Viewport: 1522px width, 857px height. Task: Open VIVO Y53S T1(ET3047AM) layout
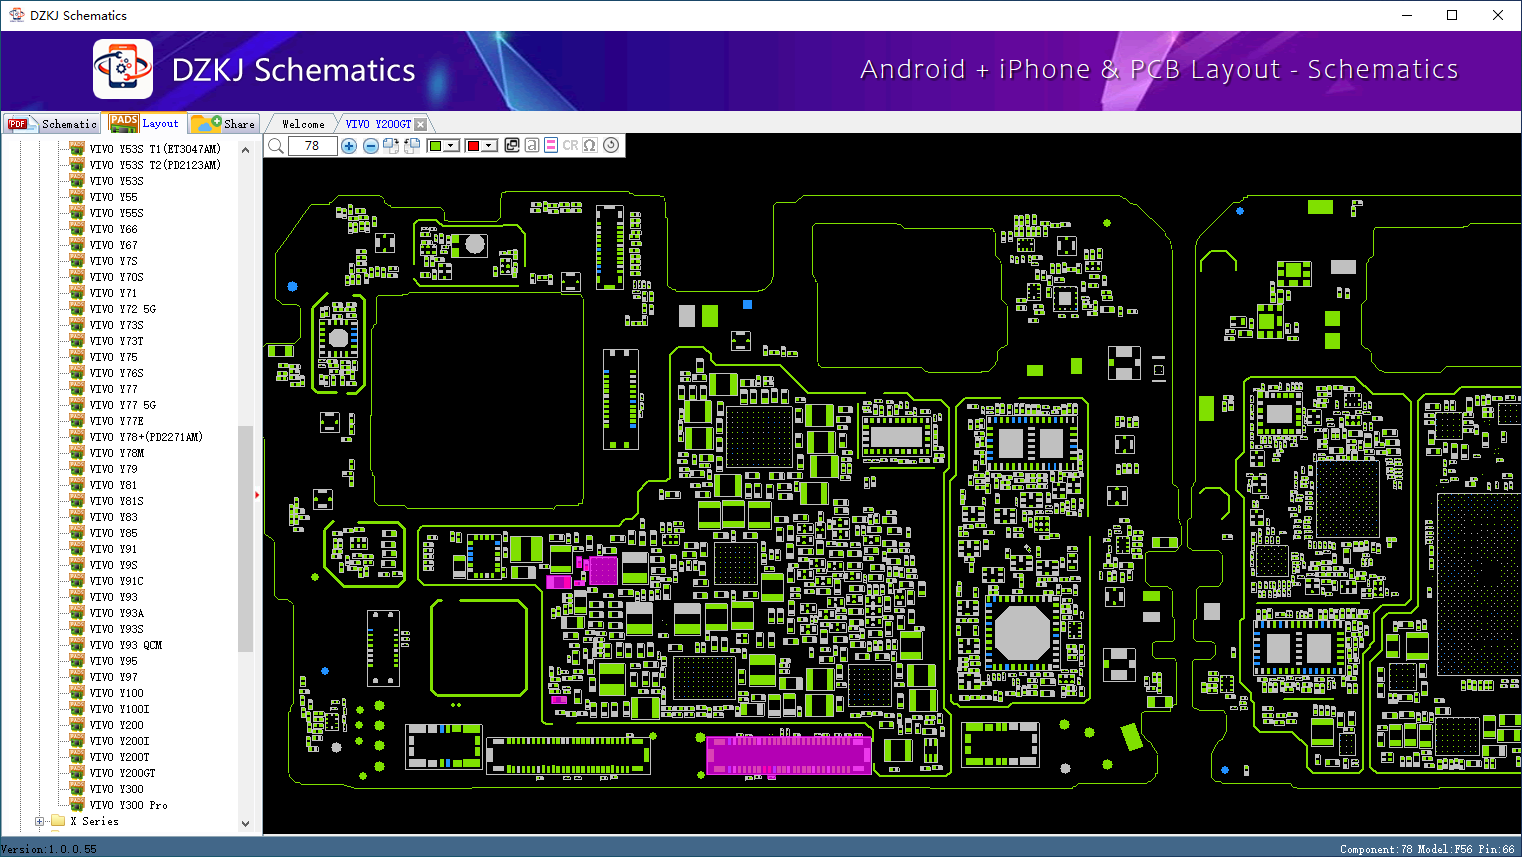(154, 149)
